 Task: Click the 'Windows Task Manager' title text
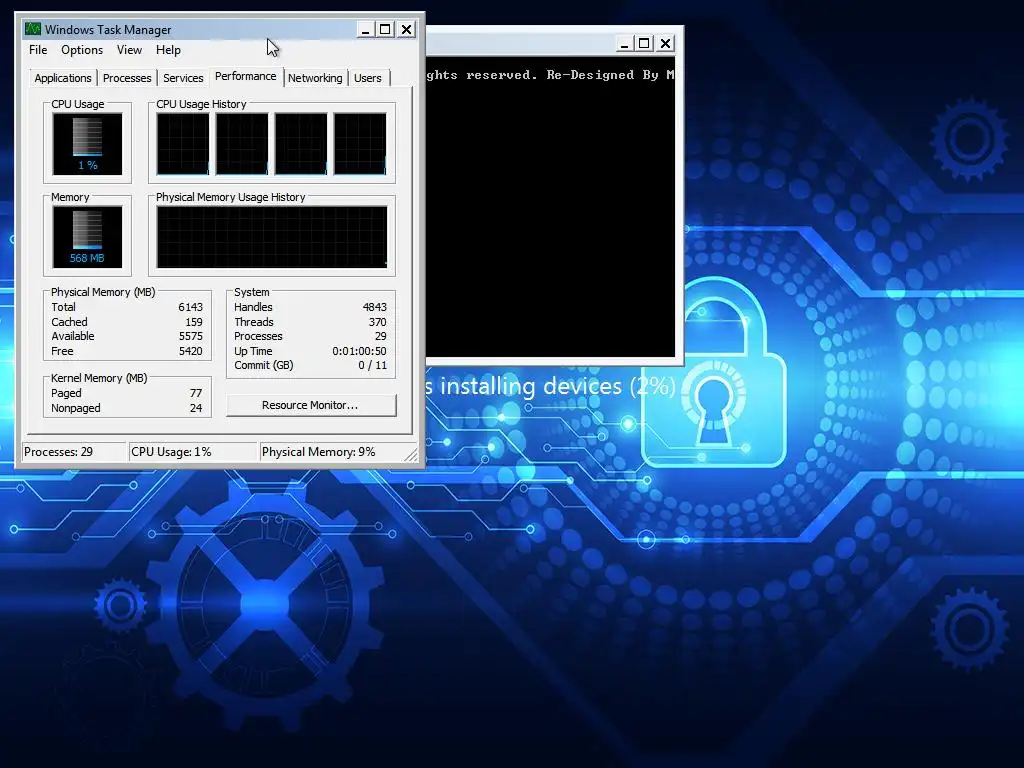[x=108, y=29]
